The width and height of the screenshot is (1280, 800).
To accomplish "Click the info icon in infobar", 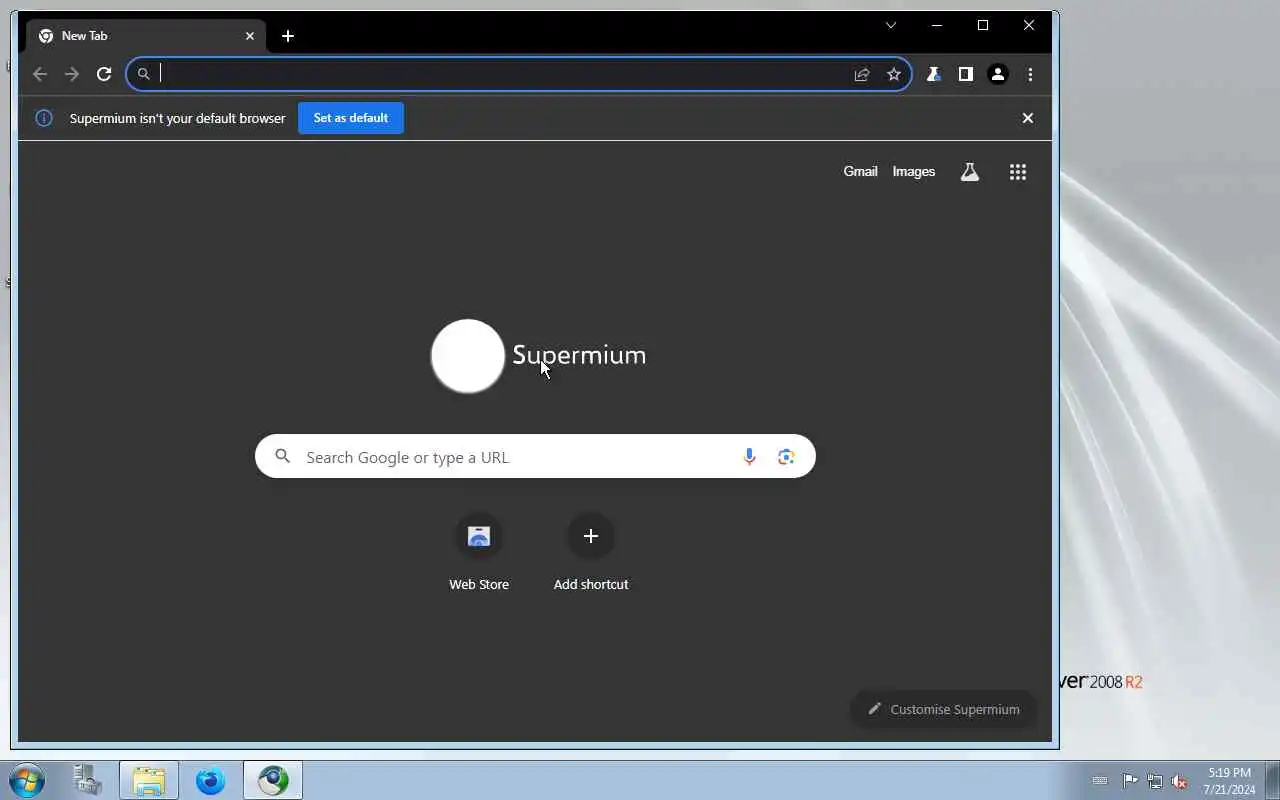I will click(x=44, y=118).
